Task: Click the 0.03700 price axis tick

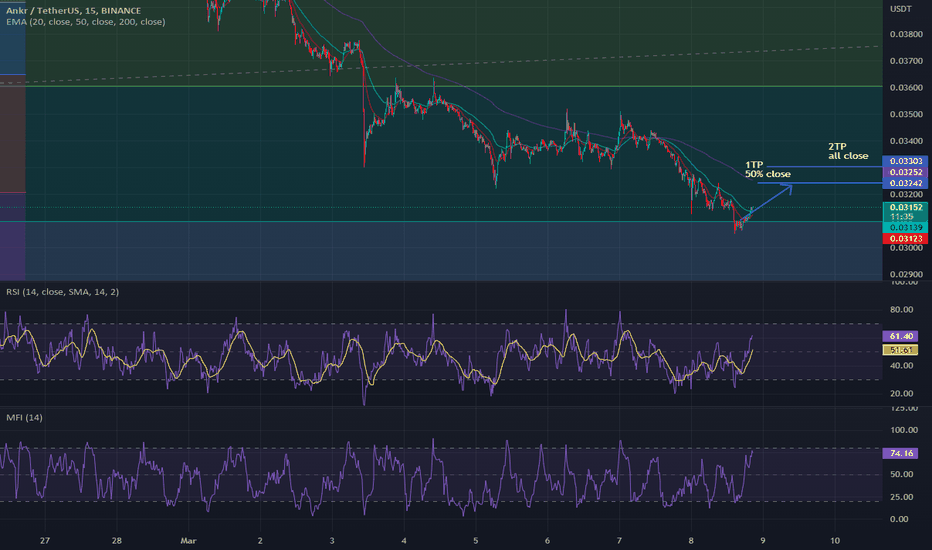Action: point(906,61)
